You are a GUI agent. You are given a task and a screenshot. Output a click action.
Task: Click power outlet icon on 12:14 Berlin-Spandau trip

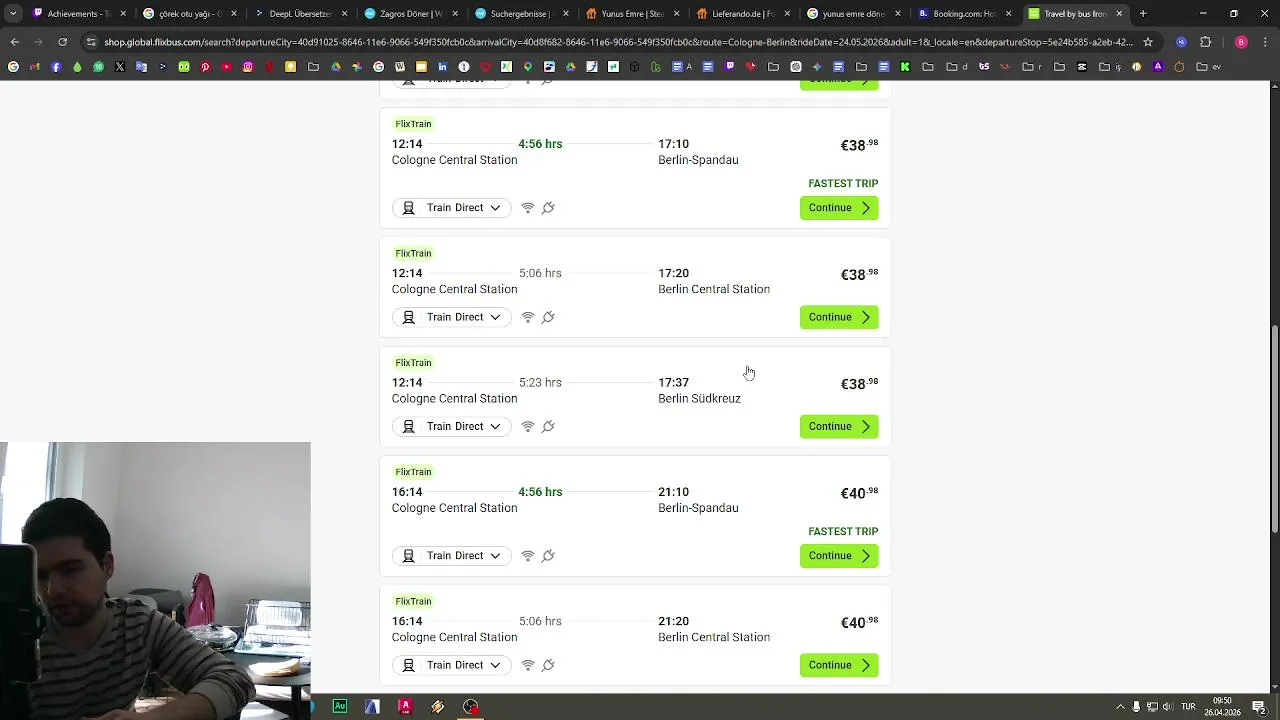pyautogui.click(x=548, y=208)
